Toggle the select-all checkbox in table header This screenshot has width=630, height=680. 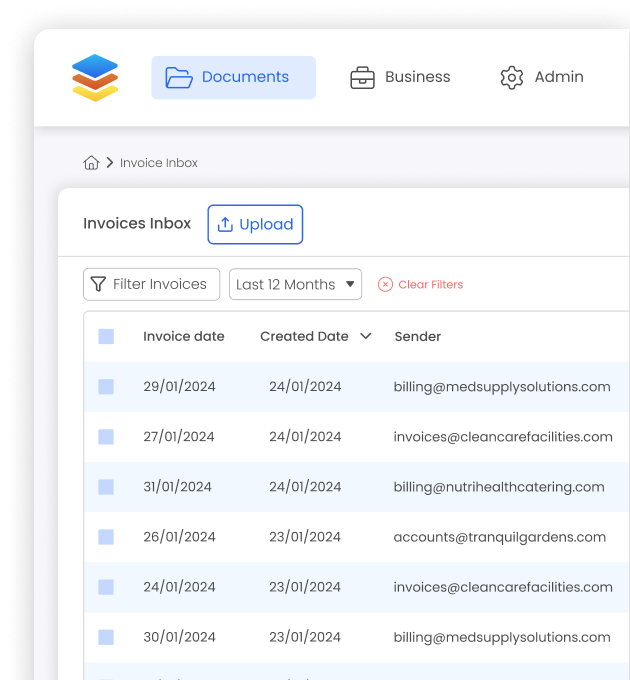click(106, 337)
